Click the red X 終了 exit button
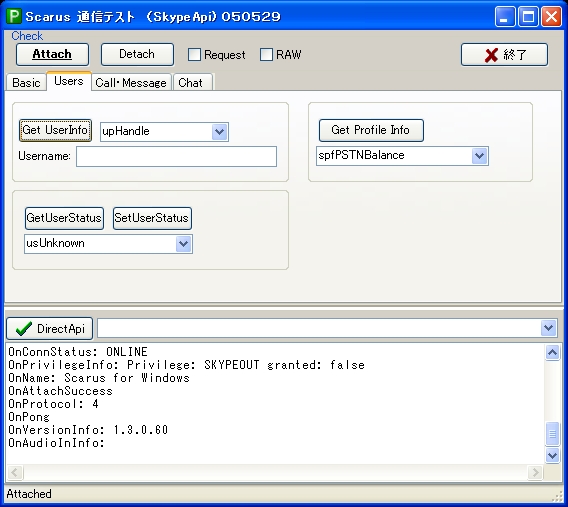This screenshot has height=507, width=568. (504, 54)
